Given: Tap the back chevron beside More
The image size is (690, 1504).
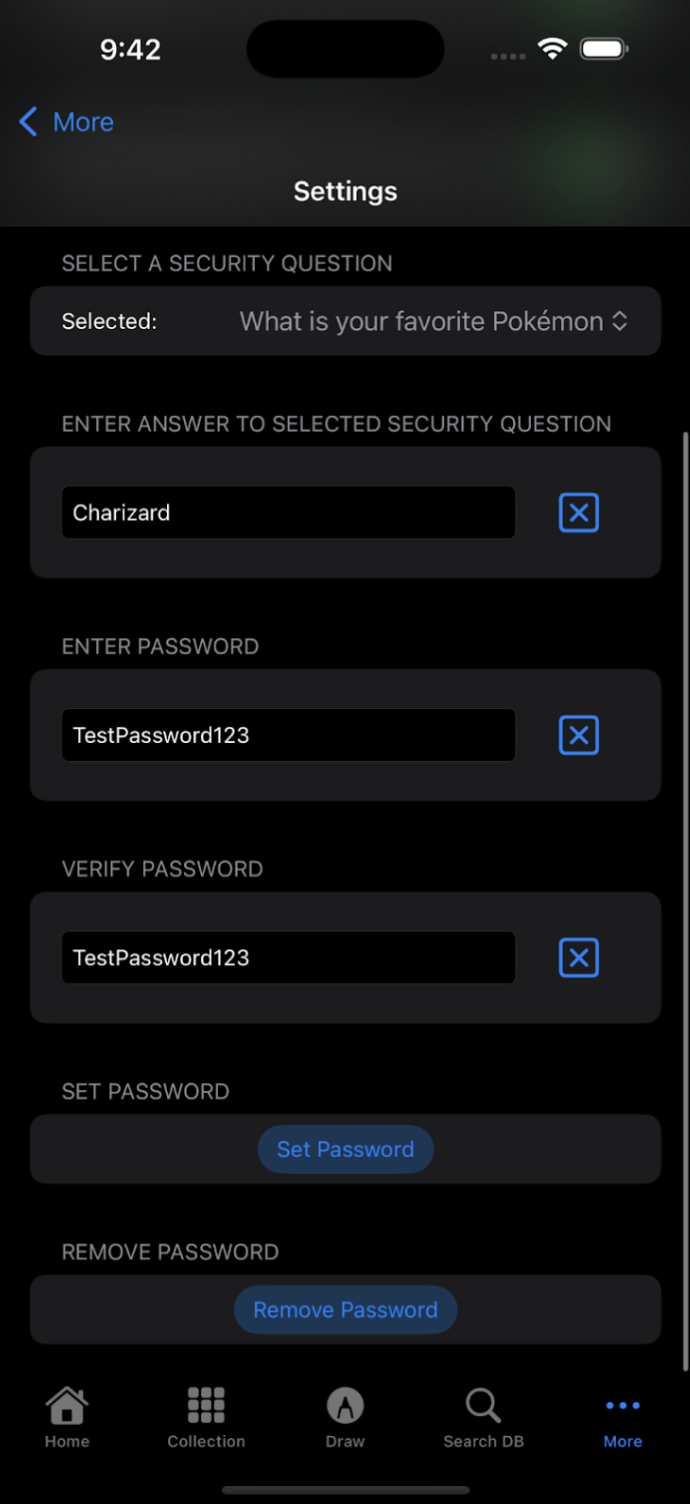Looking at the screenshot, I should coord(28,121).
